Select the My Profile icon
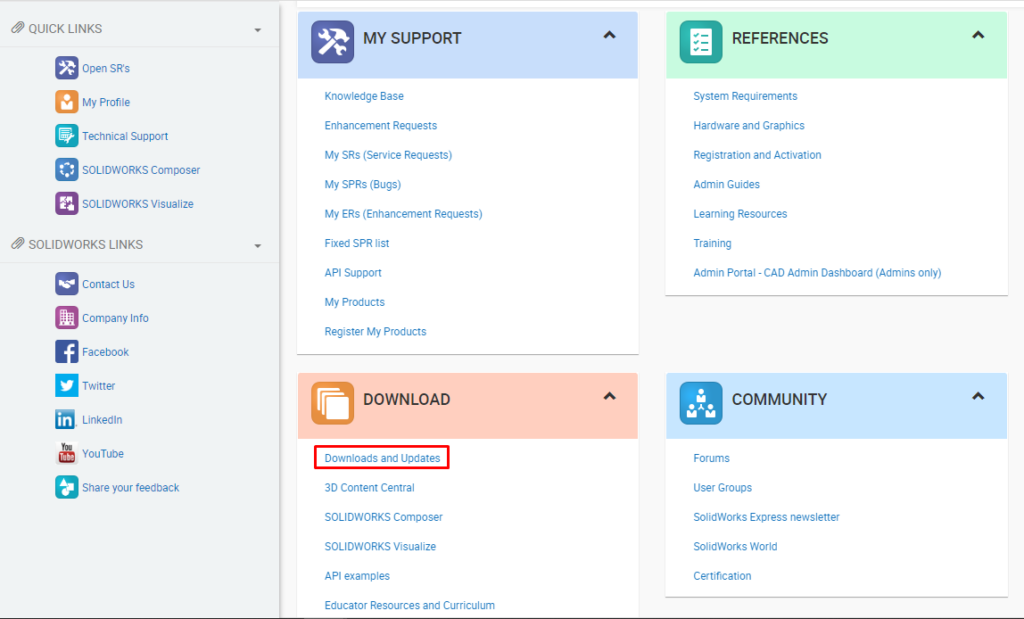This screenshot has height=619, width=1024. 63,101
